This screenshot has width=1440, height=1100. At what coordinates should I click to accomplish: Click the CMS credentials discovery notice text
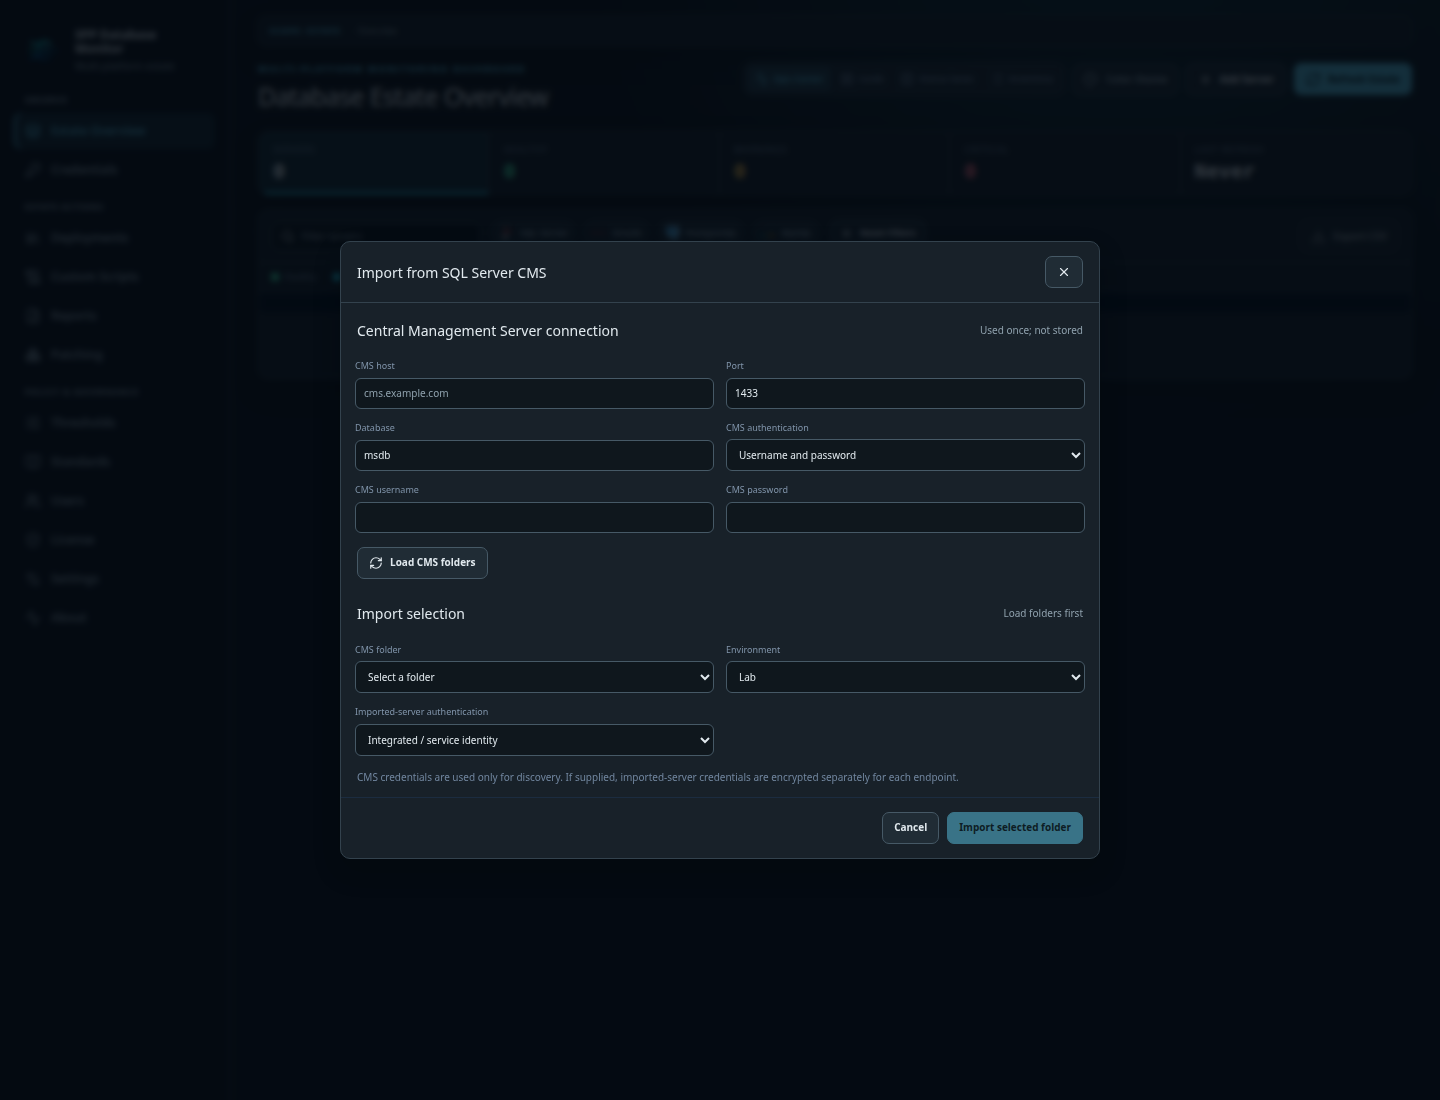coord(657,777)
